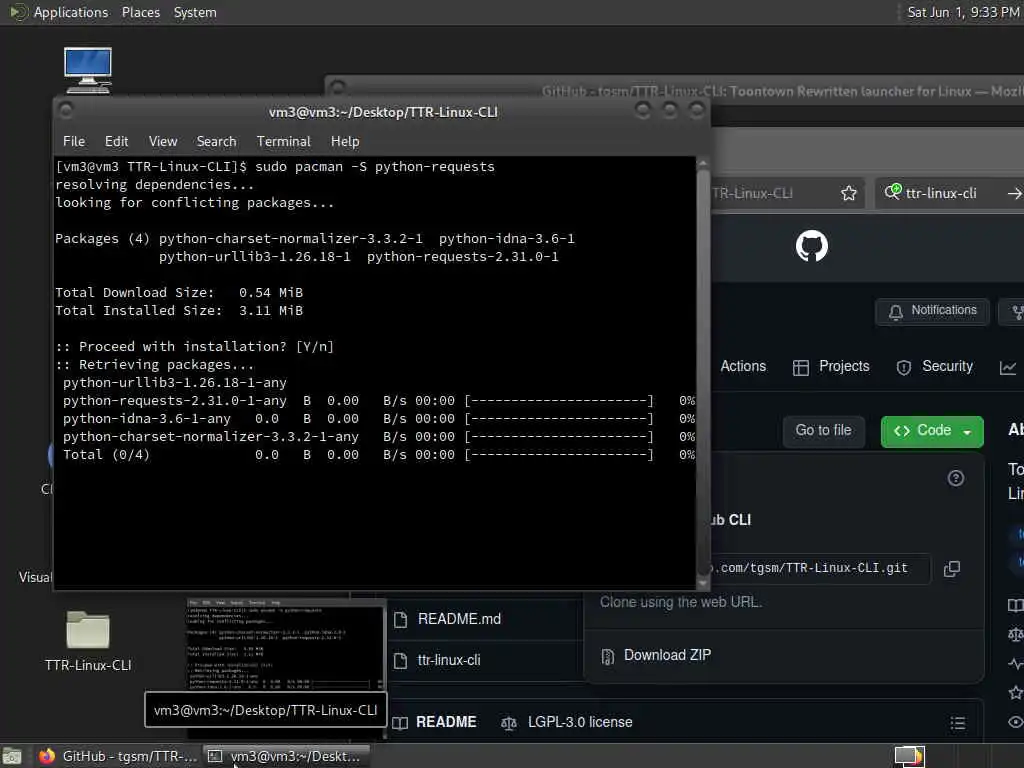
Task: Open the Help menu in the terminal
Action: tap(345, 142)
